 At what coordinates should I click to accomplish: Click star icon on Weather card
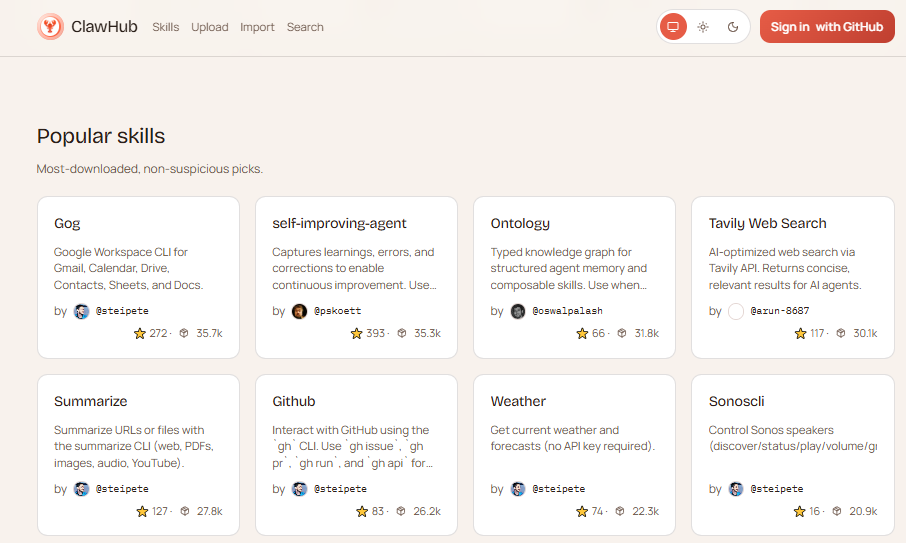582,511
